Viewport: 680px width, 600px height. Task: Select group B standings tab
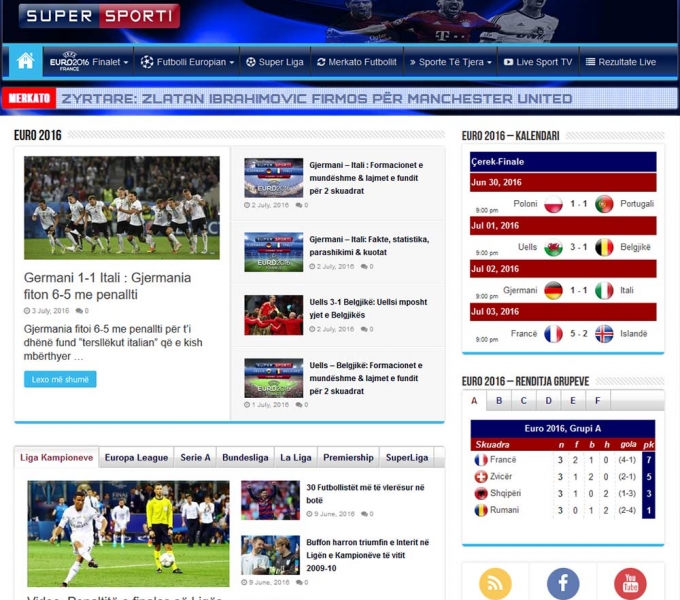tap(499, 401)
